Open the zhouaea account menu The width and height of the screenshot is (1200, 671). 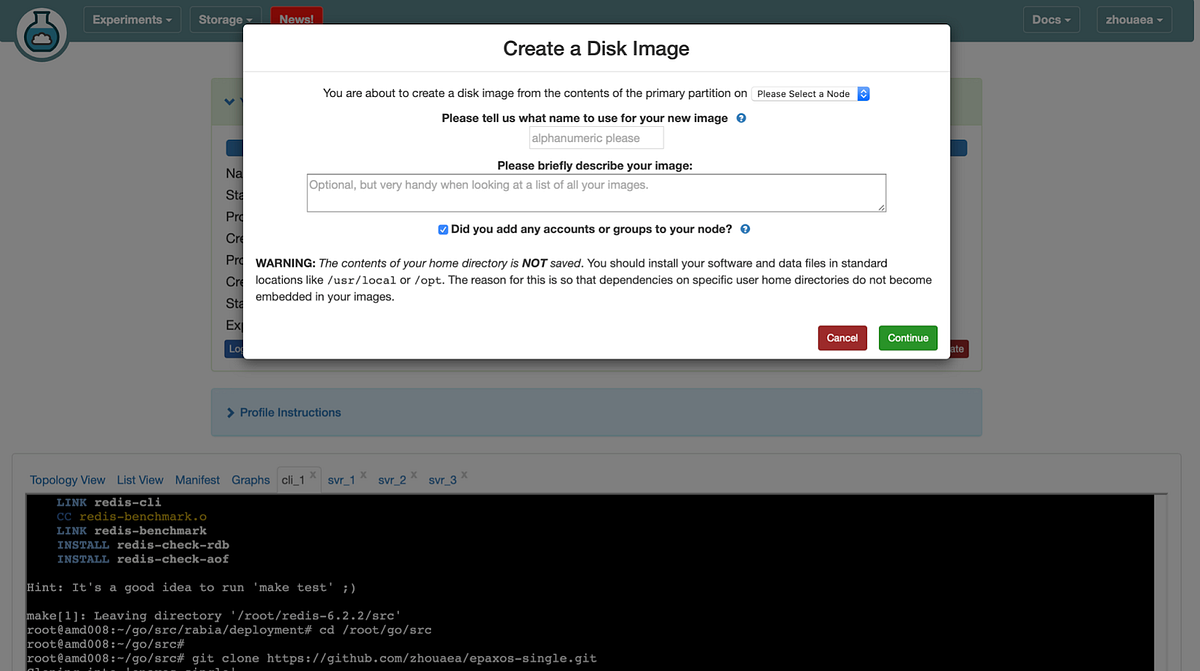1133,19
